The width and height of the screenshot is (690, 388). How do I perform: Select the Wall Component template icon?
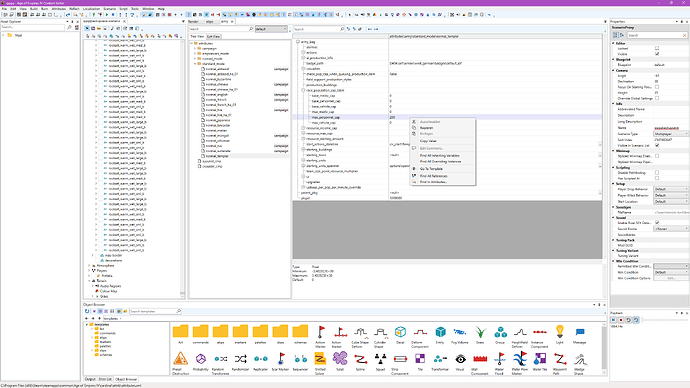pos(480,359)
